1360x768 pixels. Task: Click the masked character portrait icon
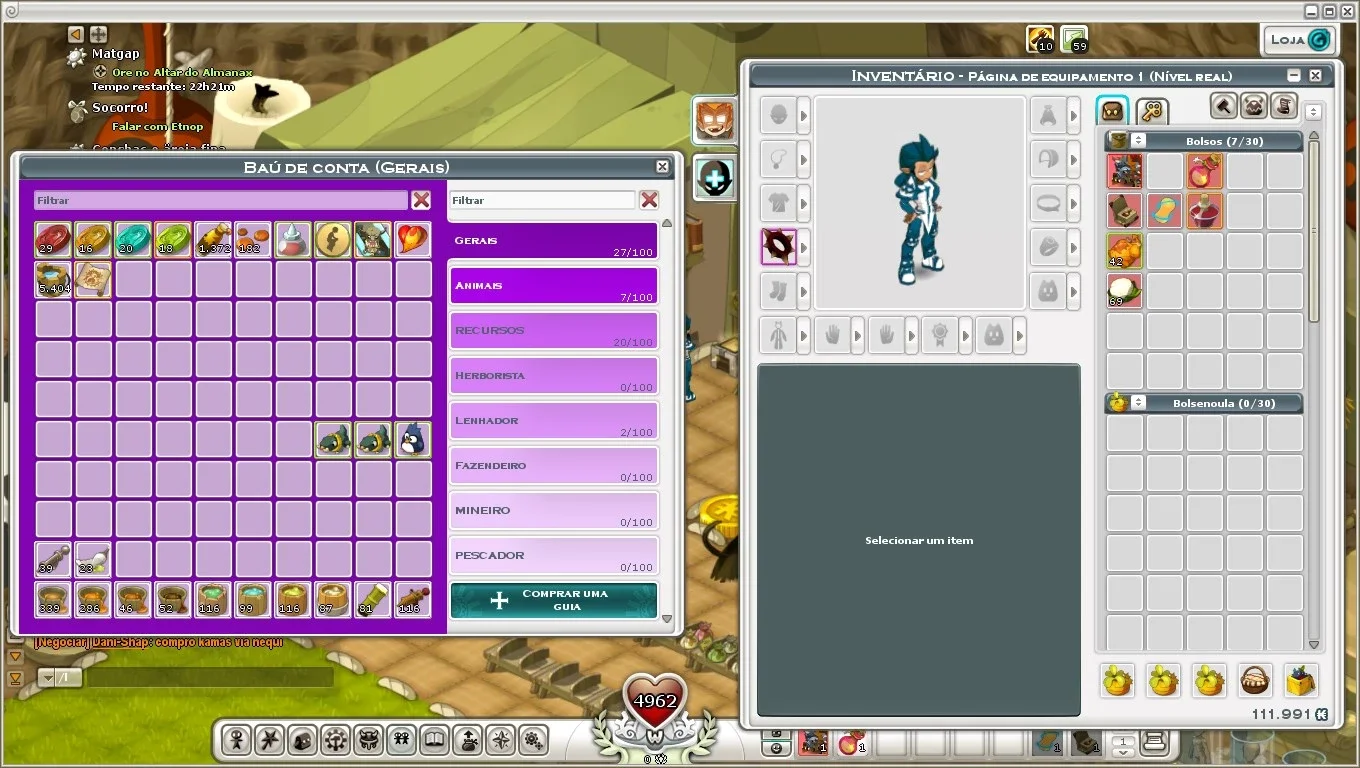point(715,121)
